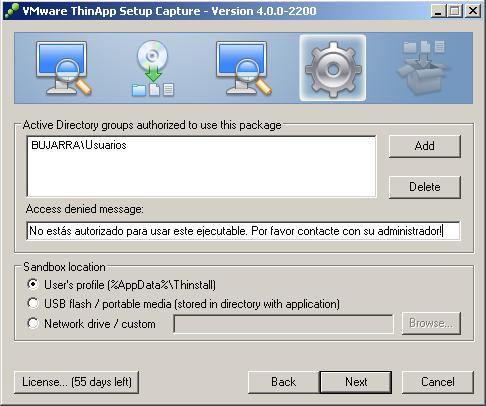Click the install application disc step icon
This screenshot has height=406, width=486.
point(153,68)
